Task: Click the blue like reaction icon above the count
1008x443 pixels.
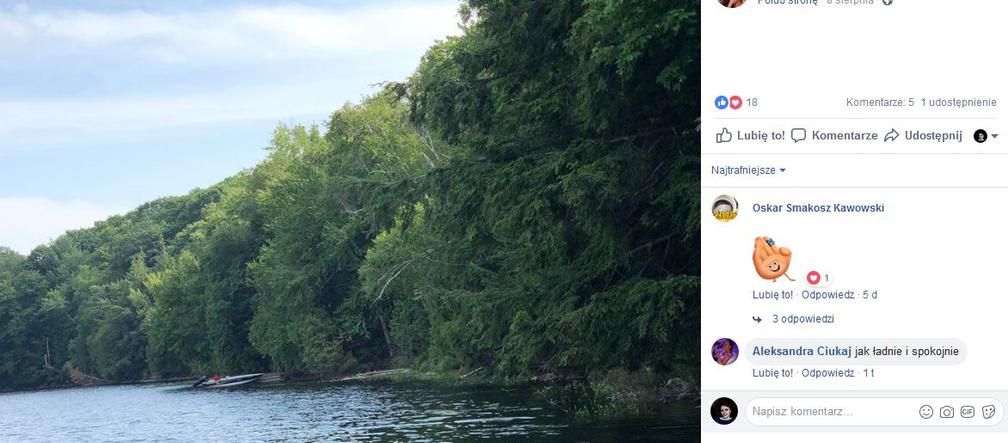Action: pos(722,102)
